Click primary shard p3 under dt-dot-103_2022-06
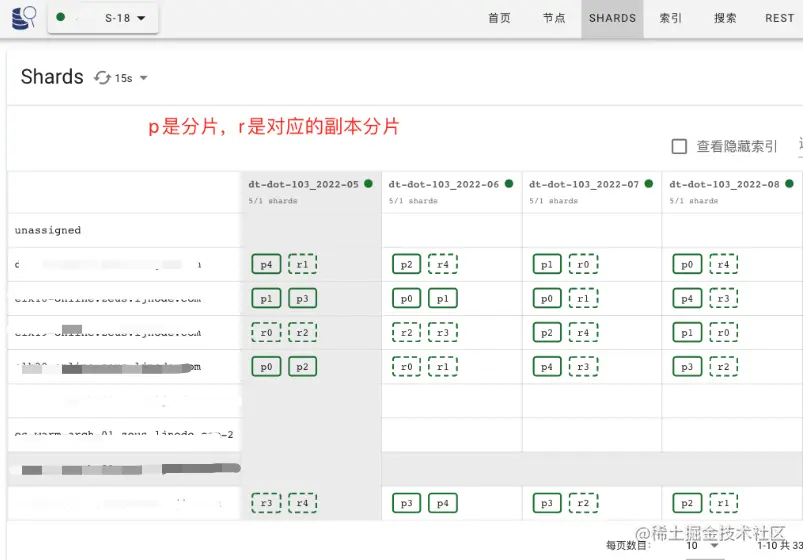This screenshot has width=803, height=560. (x=407, y=503)
